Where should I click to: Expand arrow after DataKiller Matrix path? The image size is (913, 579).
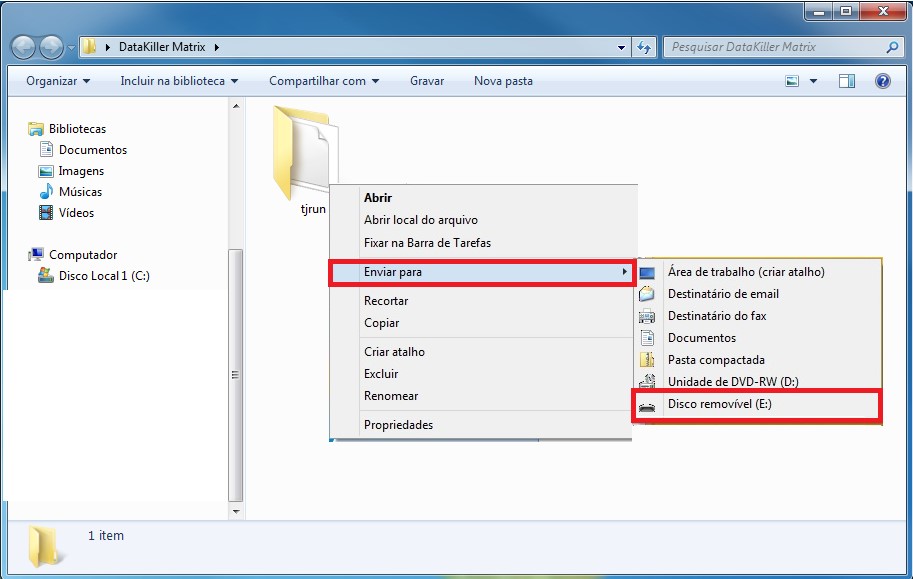[x=217, y=47]
